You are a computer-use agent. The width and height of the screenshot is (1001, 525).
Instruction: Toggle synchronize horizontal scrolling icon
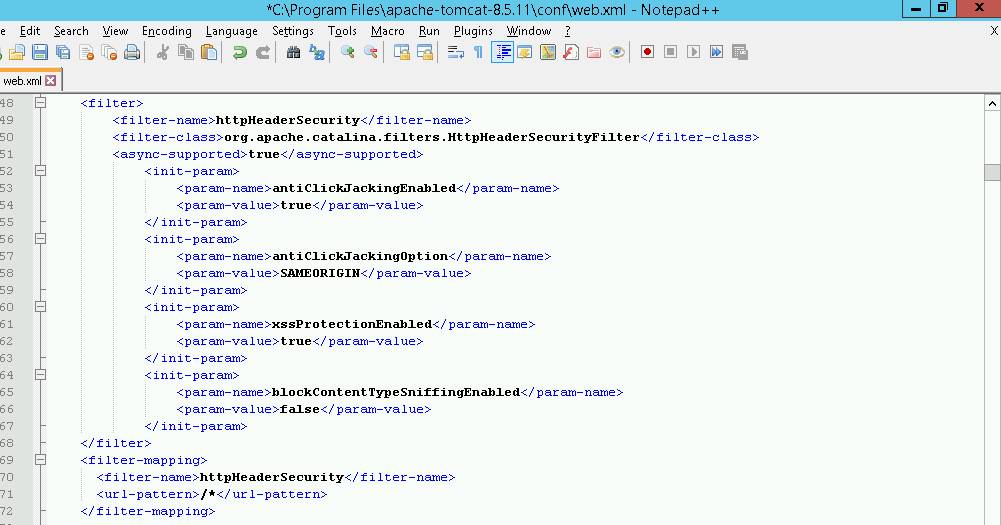click(x=425, y=52)
